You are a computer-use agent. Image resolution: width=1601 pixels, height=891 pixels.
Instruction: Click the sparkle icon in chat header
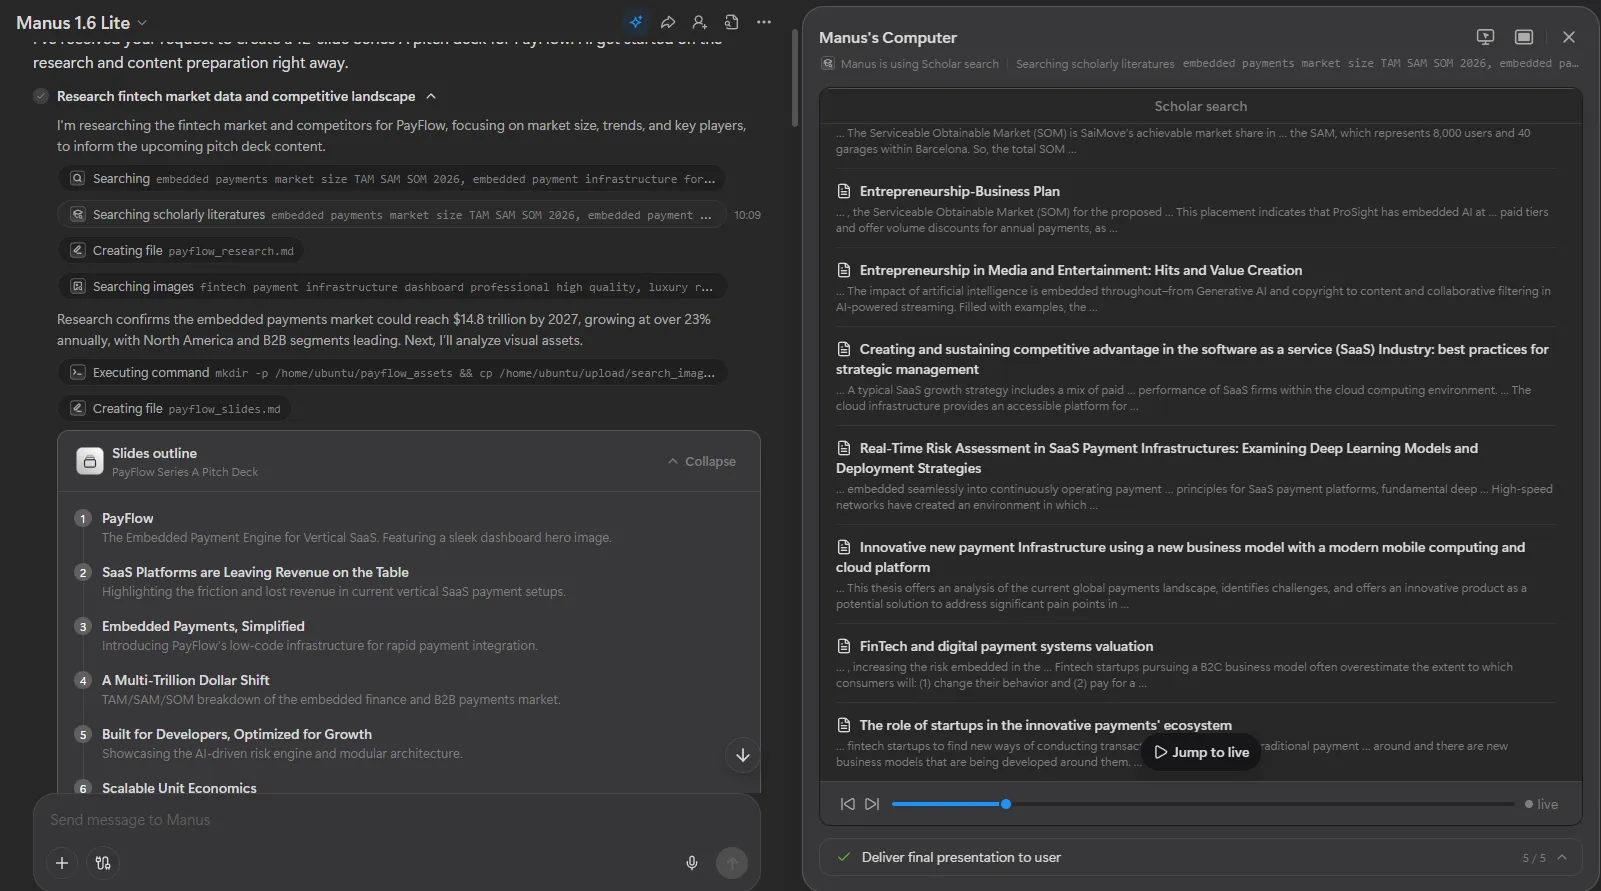(x=636, y=22)
